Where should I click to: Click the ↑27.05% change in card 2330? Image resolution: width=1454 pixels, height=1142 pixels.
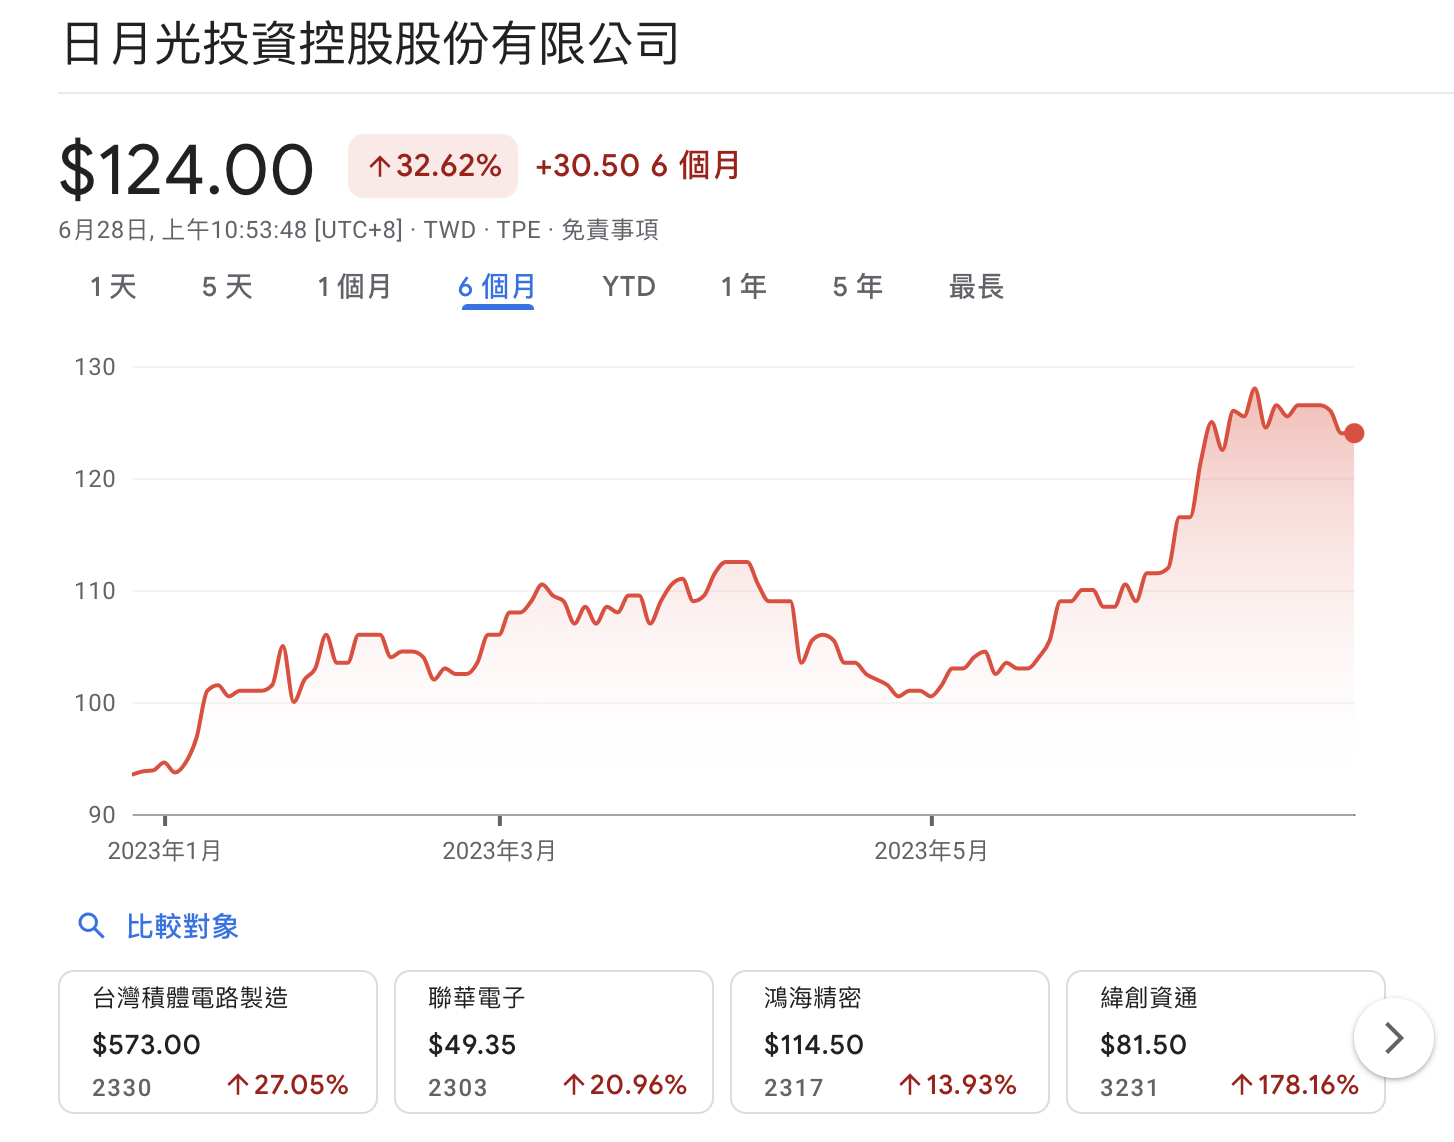click(288, 1085)
